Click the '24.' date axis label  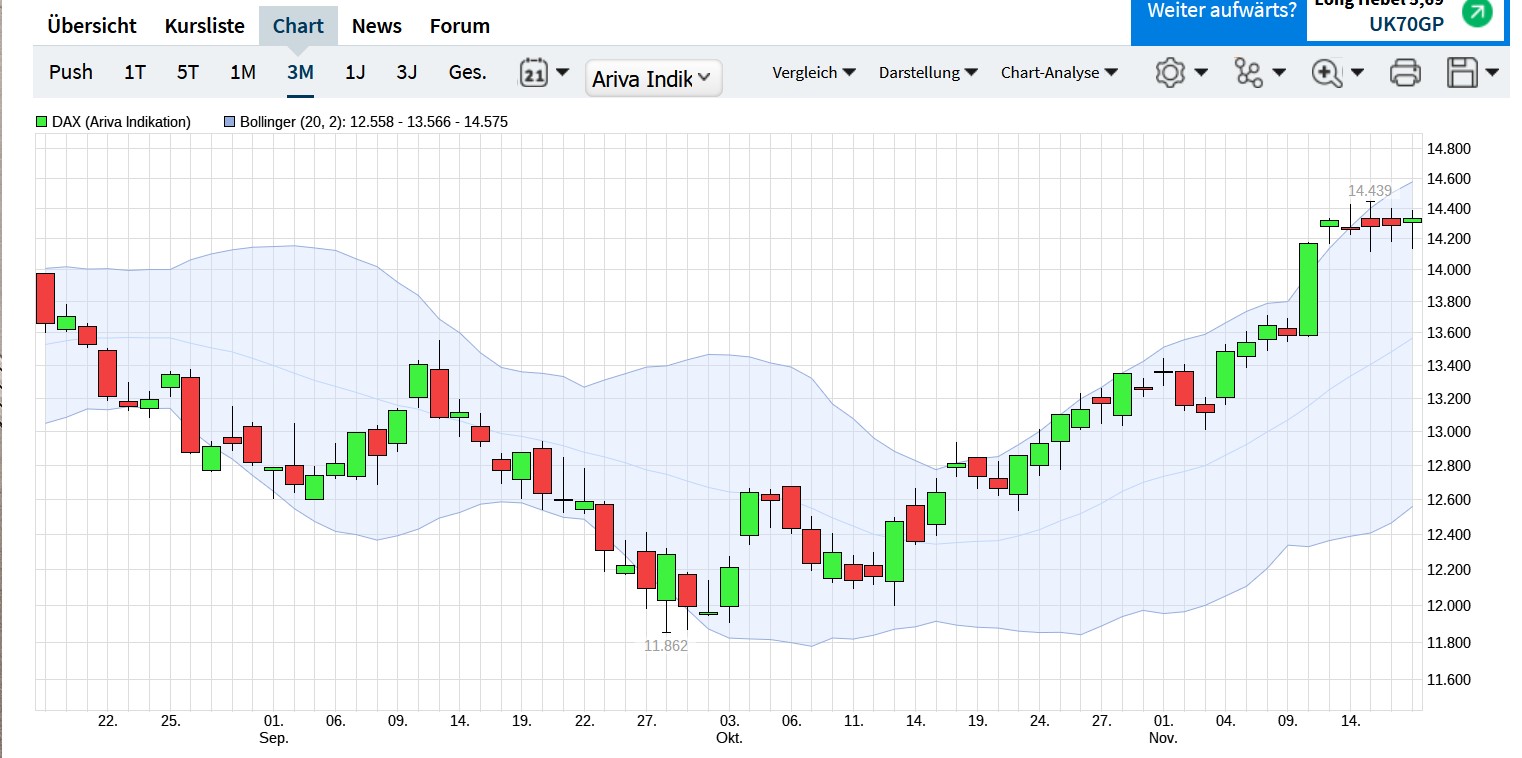pos(1040,720)
